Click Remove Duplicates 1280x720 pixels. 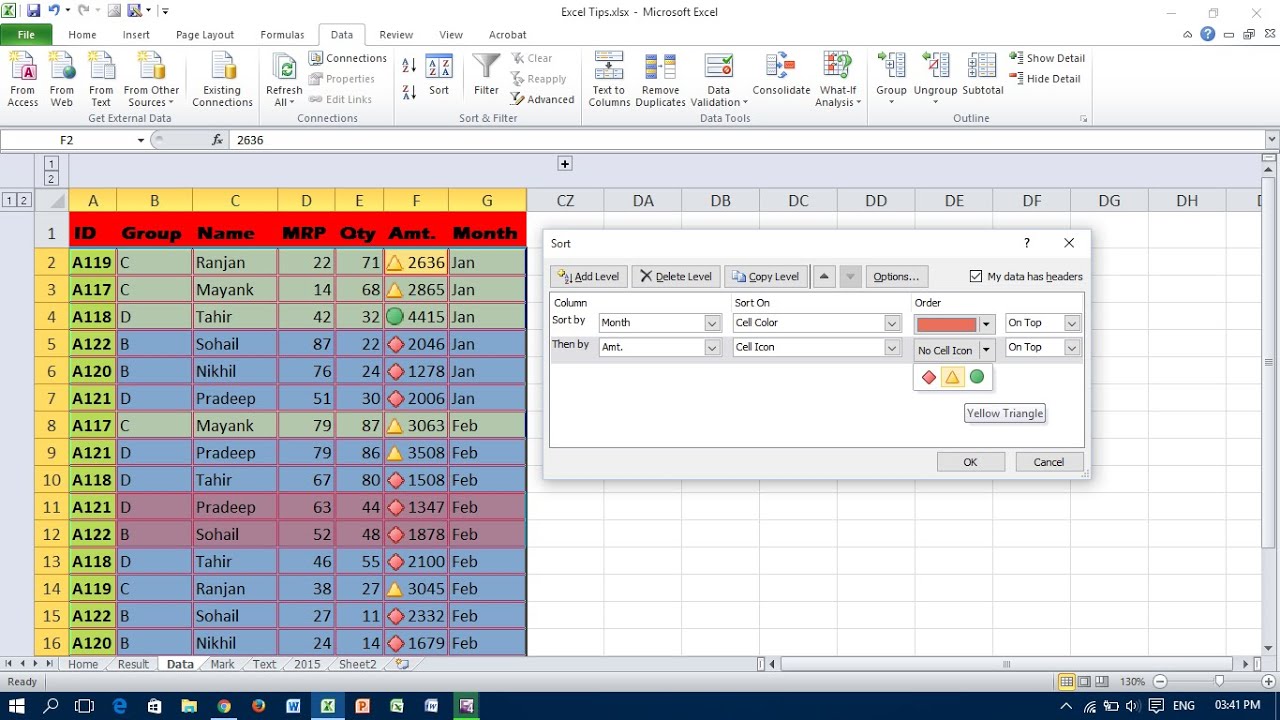[x=660, y=80]
